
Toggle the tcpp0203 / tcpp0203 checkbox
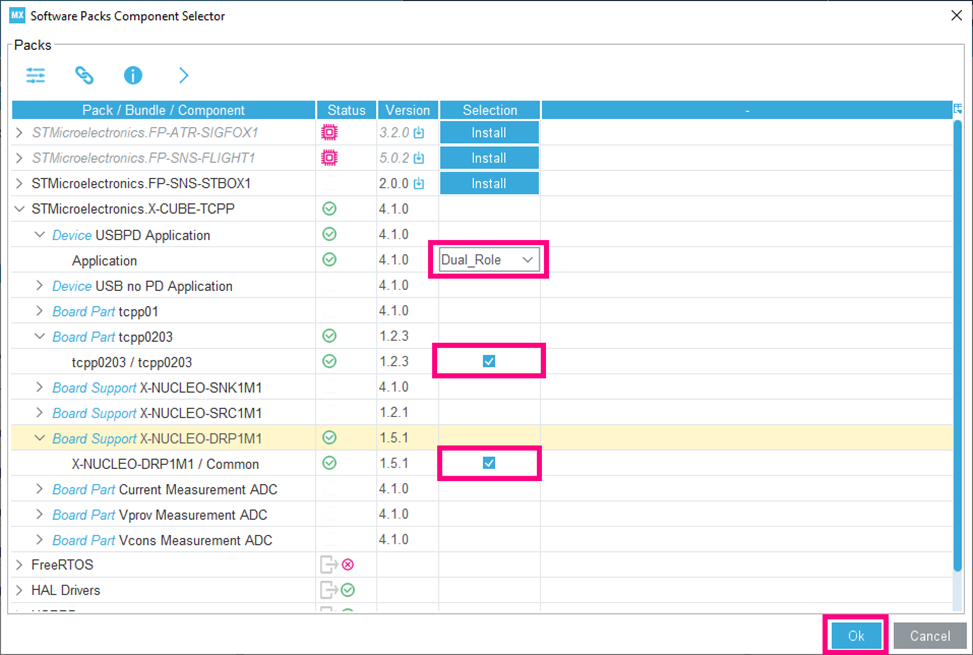(x=489, y=361)
